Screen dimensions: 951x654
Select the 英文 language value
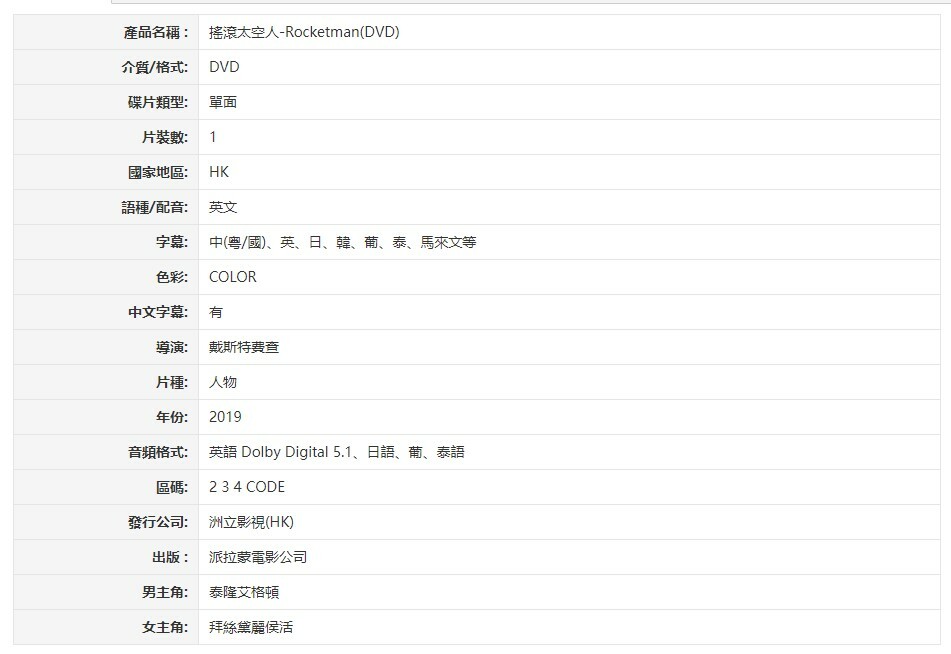point(223,207)
